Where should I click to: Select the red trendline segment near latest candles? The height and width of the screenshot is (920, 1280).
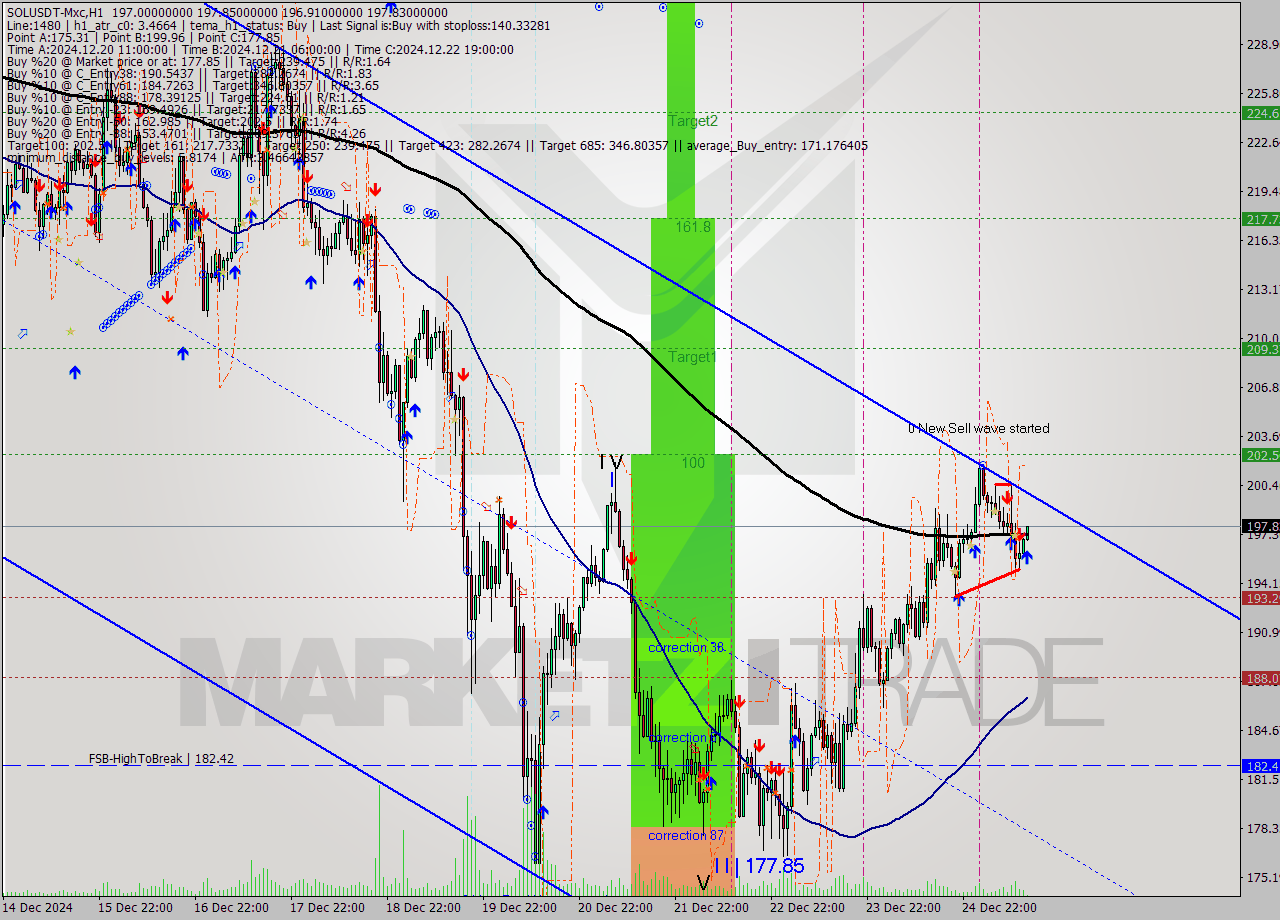[987, 583]
